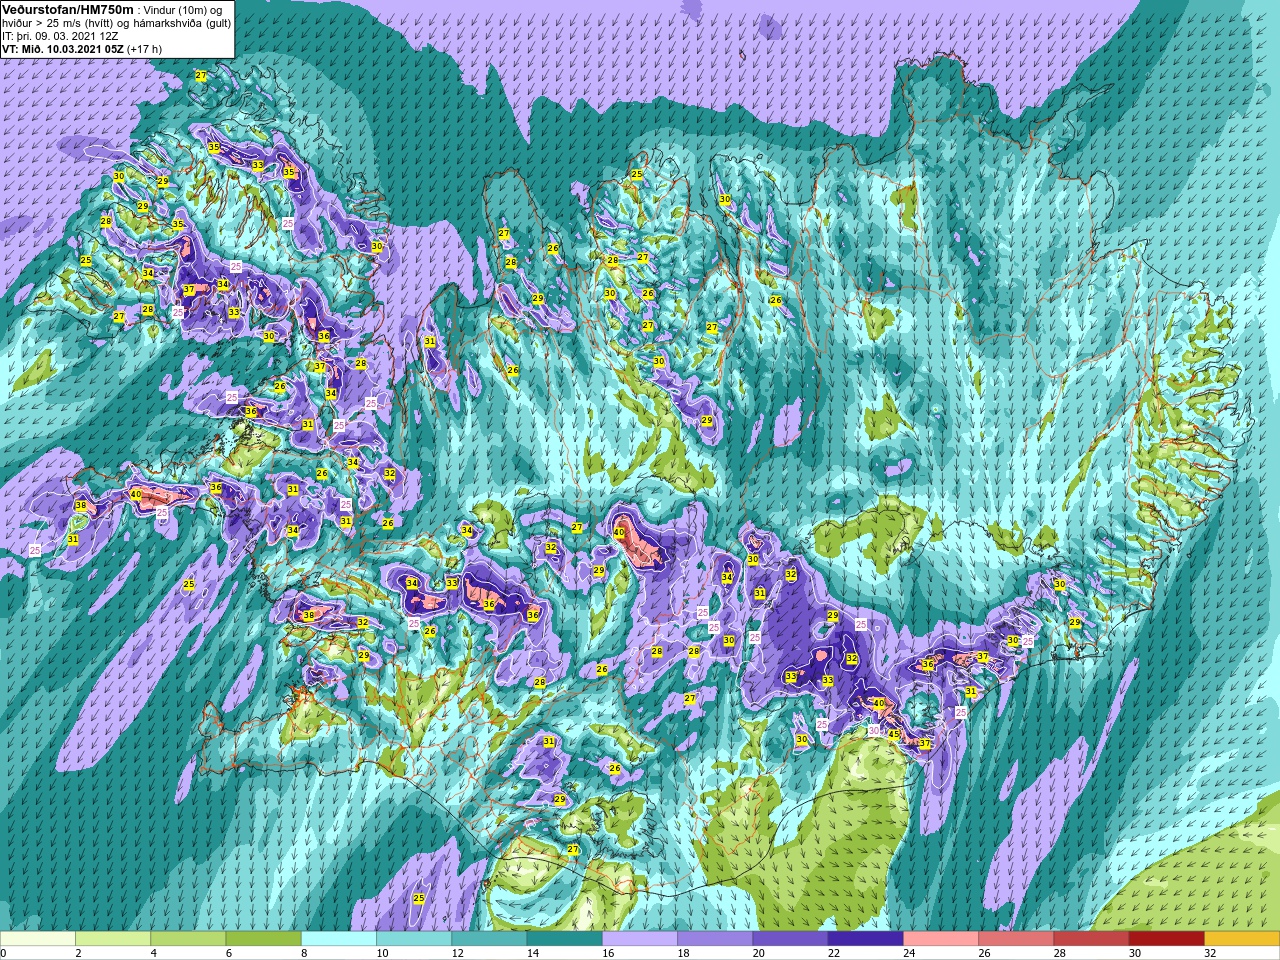Viewport: 1280px width, 960px height.
Task: Click the yellow "45" gust label on the map
Action: click(x=895, y=734)
